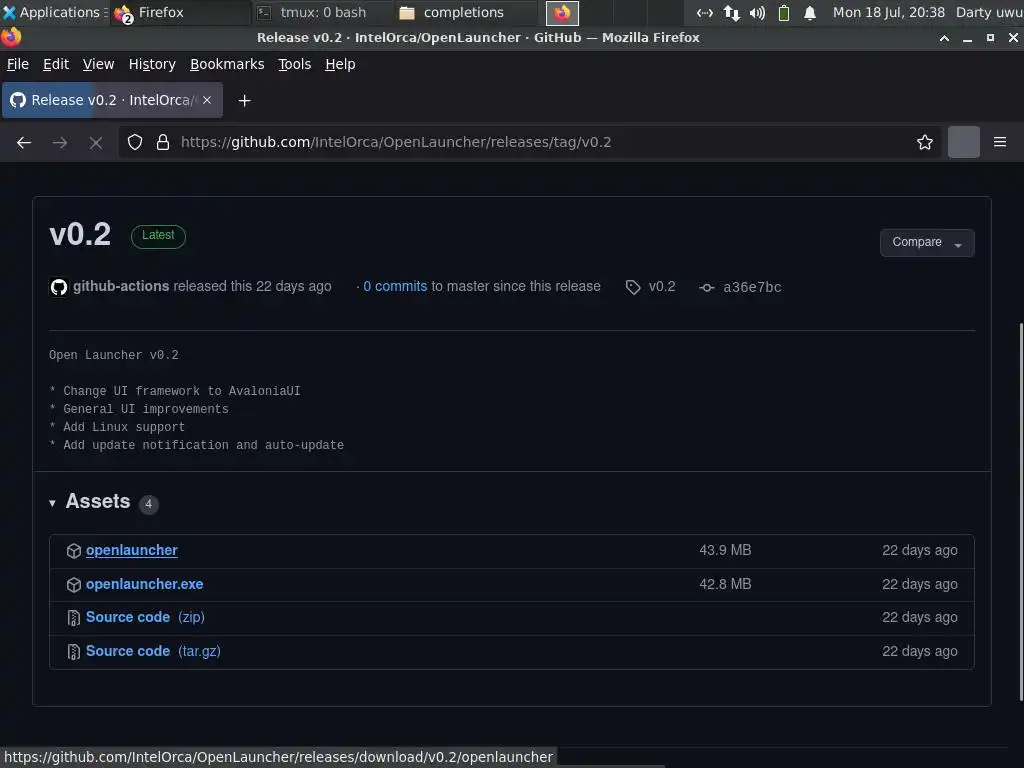The height and width of the screenshot is (768, 1024).
Task: Bookmark this page with the star icon
Action: (925, 142)
